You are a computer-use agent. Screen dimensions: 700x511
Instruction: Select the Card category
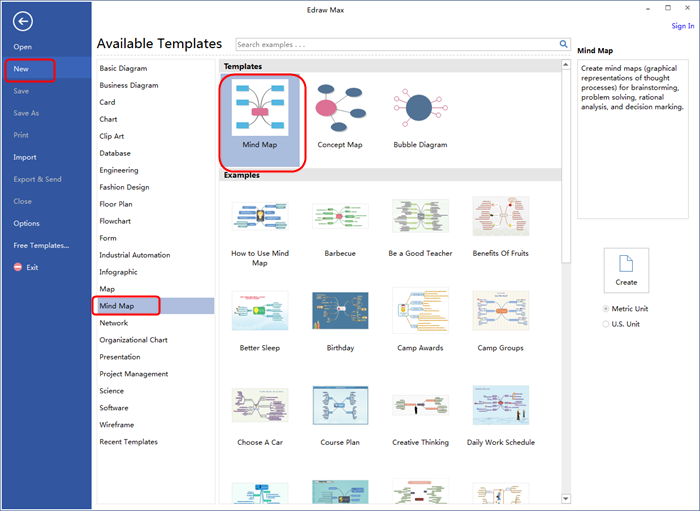[x=107, y=102]
